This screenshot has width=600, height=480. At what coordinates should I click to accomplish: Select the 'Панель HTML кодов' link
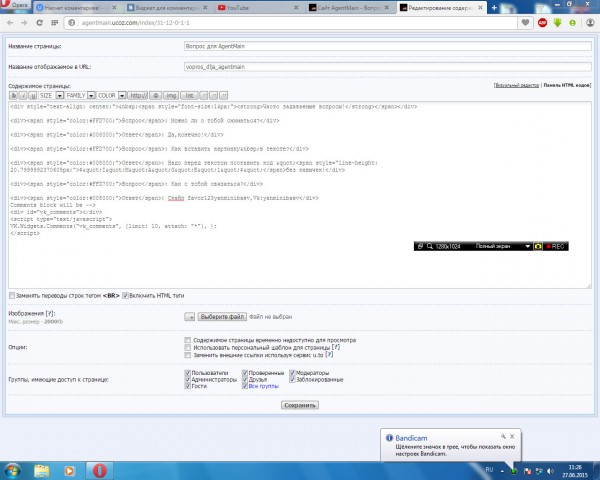click(x=567, y=85)
